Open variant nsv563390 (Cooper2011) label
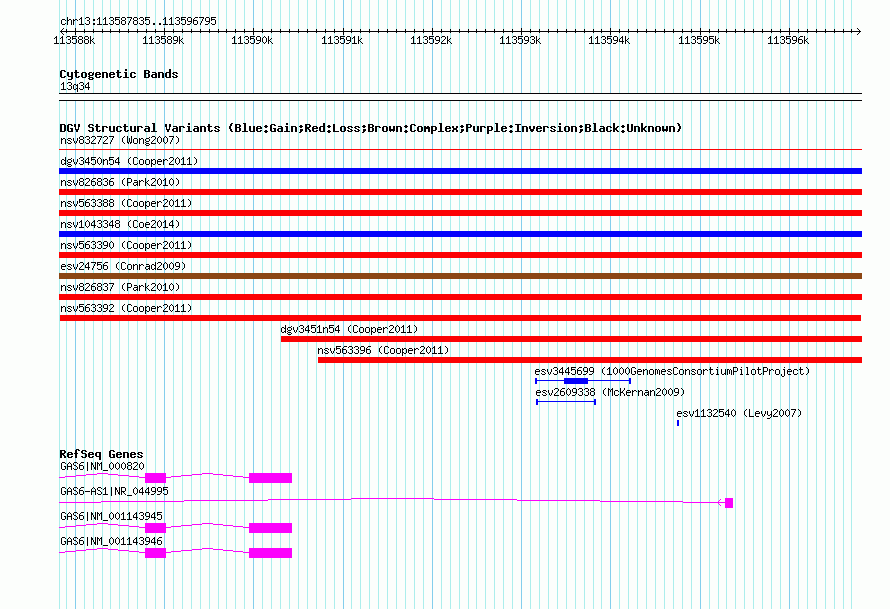The height and width of the screenshot is (609, 890). point(126,245)
